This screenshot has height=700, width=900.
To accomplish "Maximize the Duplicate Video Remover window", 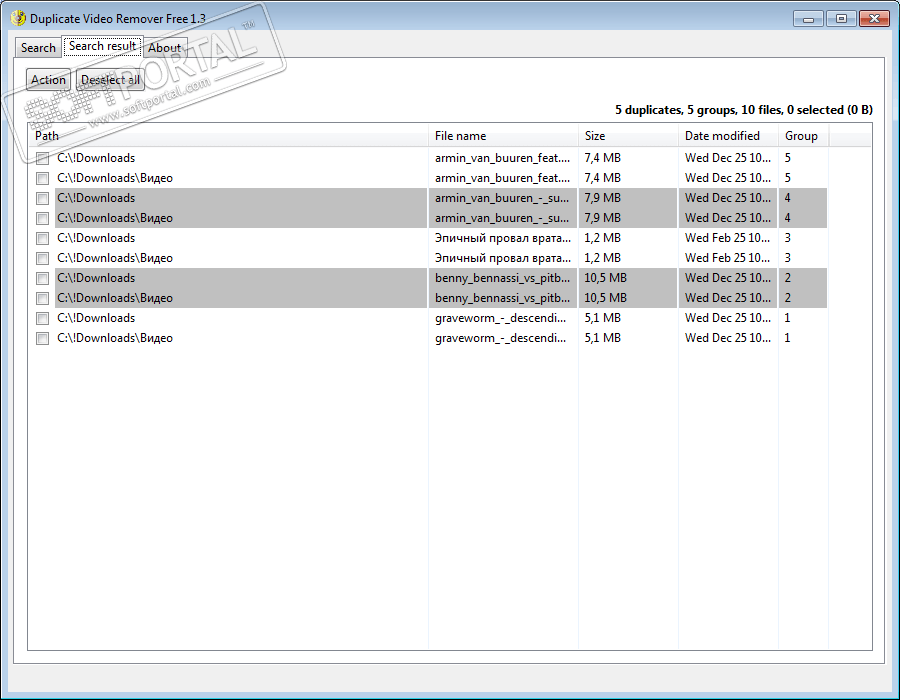I will coord(841,19).
